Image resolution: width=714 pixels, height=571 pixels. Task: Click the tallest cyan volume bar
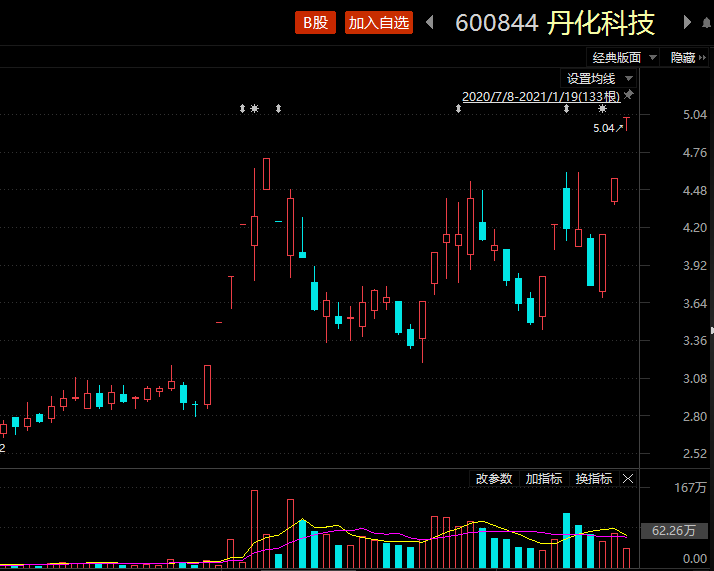click(566, 540)
